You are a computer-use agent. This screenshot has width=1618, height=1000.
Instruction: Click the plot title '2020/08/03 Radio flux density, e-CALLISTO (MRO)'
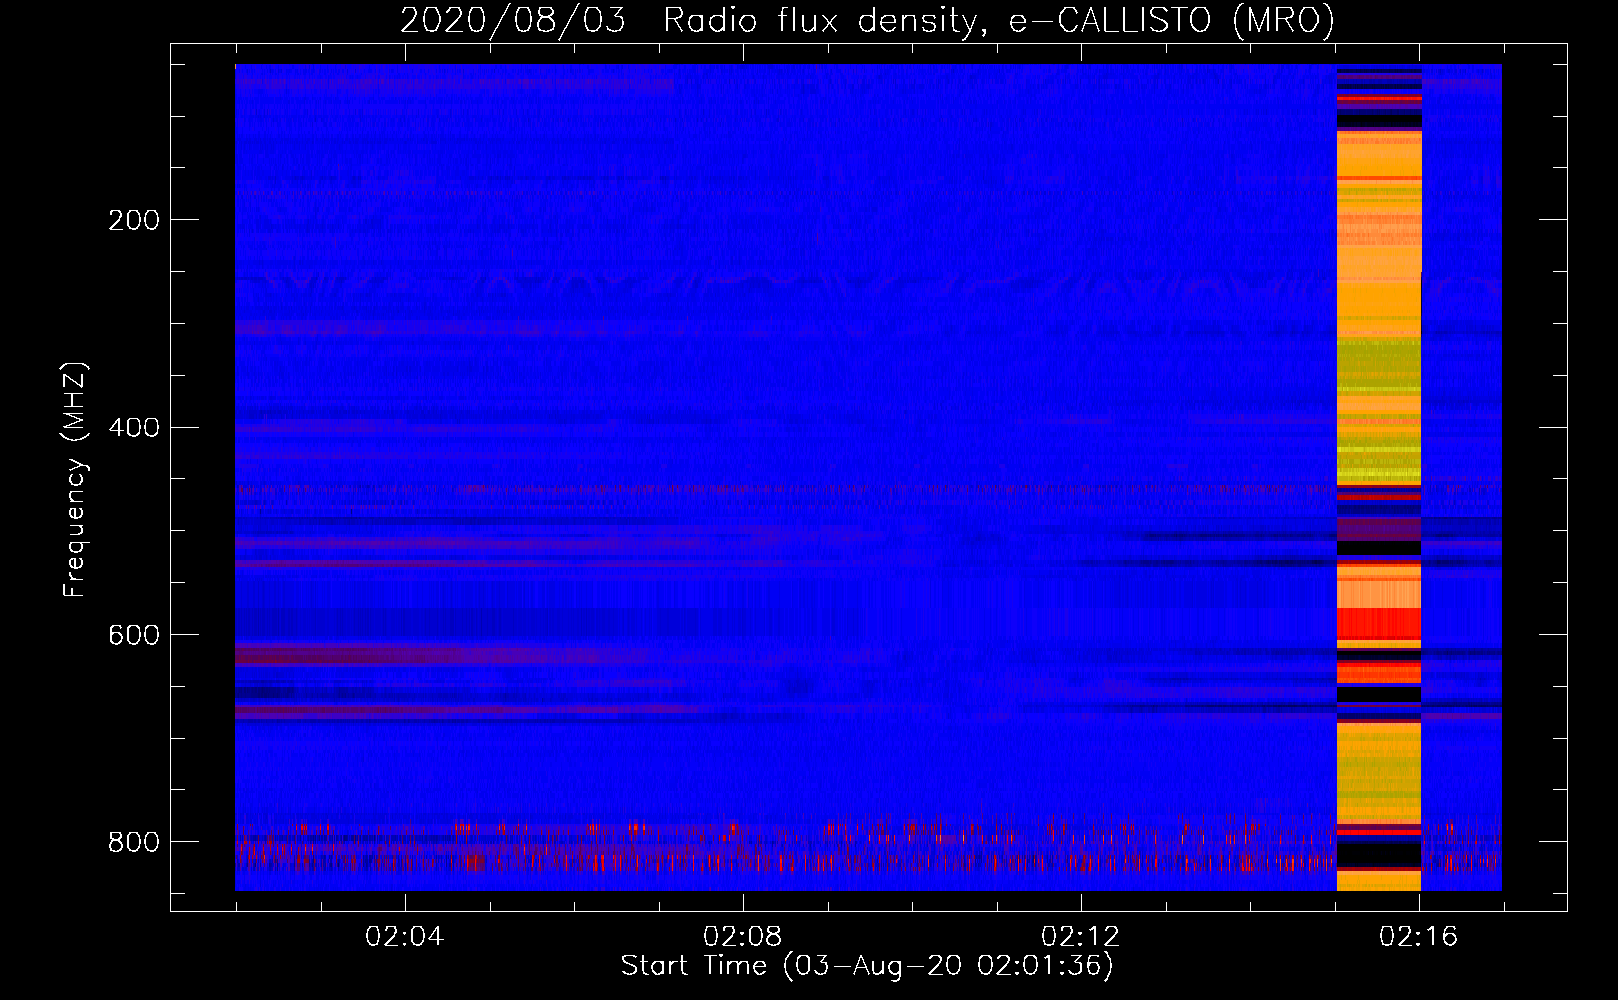tap(867, 21)
